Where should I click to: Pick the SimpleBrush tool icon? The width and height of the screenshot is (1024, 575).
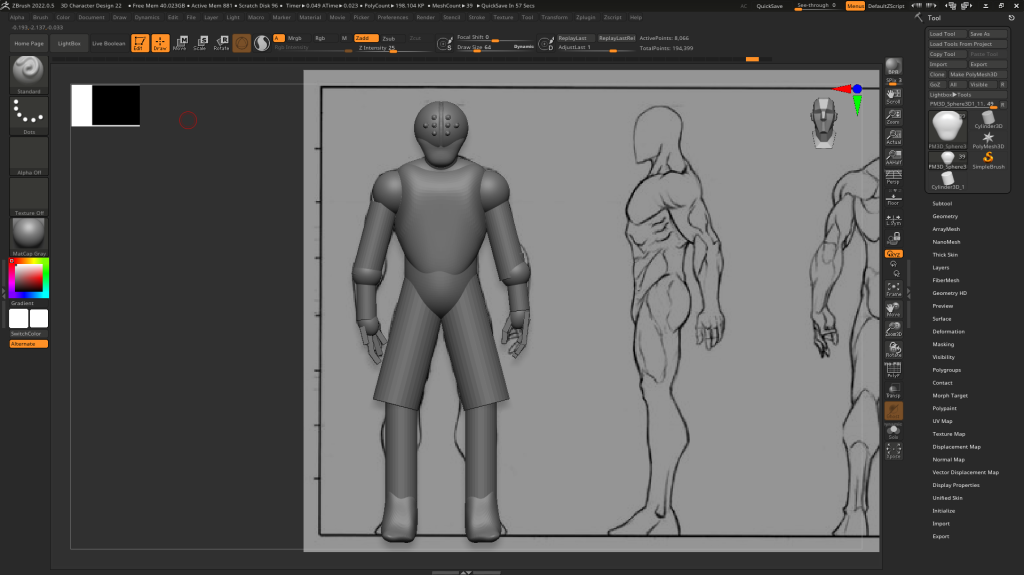988,159
